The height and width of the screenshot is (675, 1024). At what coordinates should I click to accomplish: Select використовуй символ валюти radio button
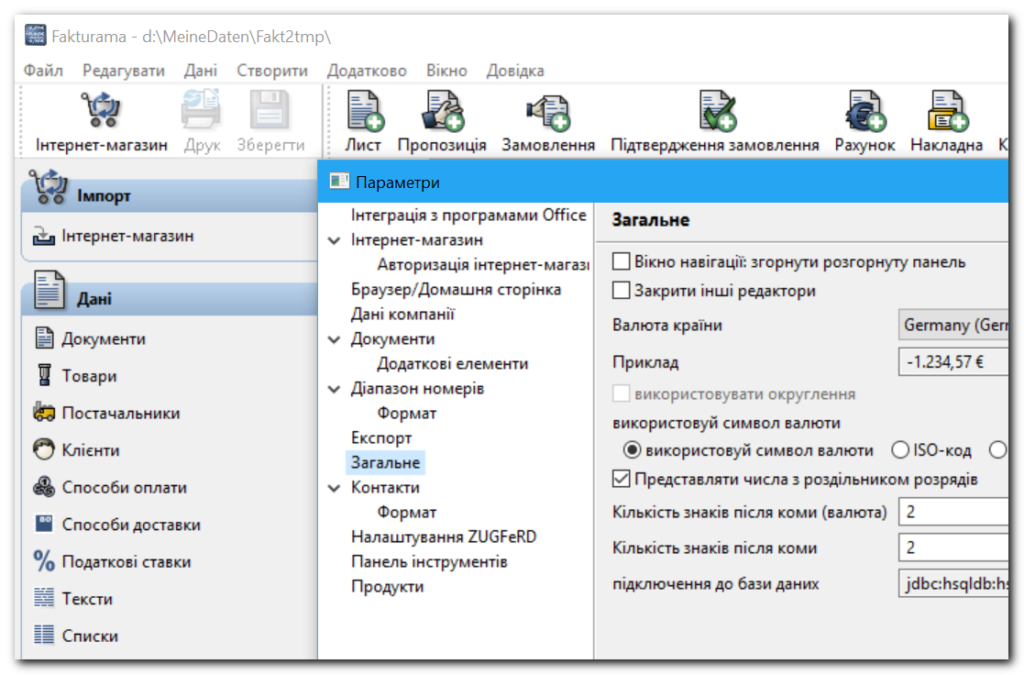tap(632, 450)
